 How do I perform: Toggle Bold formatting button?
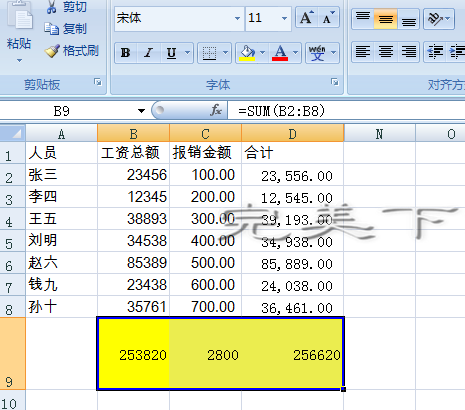click(x=126, y=53)
